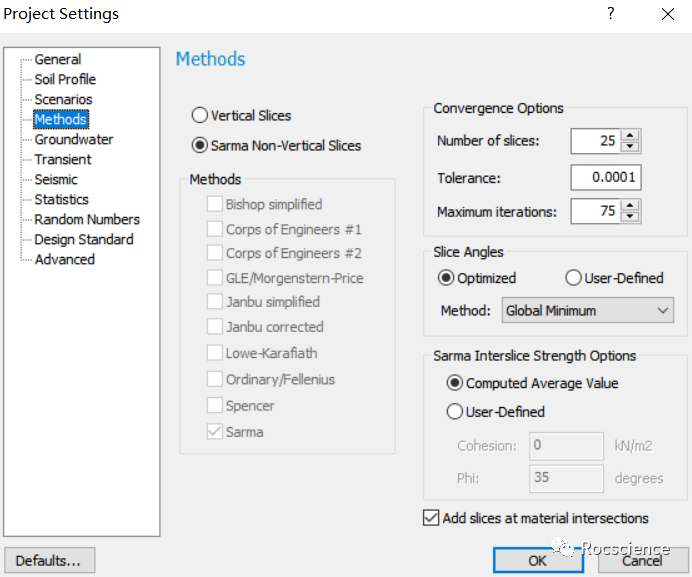This screenshot has height=577, width=692.
Task: Choose User-Defined slice angles
Action: click(574, 278)
